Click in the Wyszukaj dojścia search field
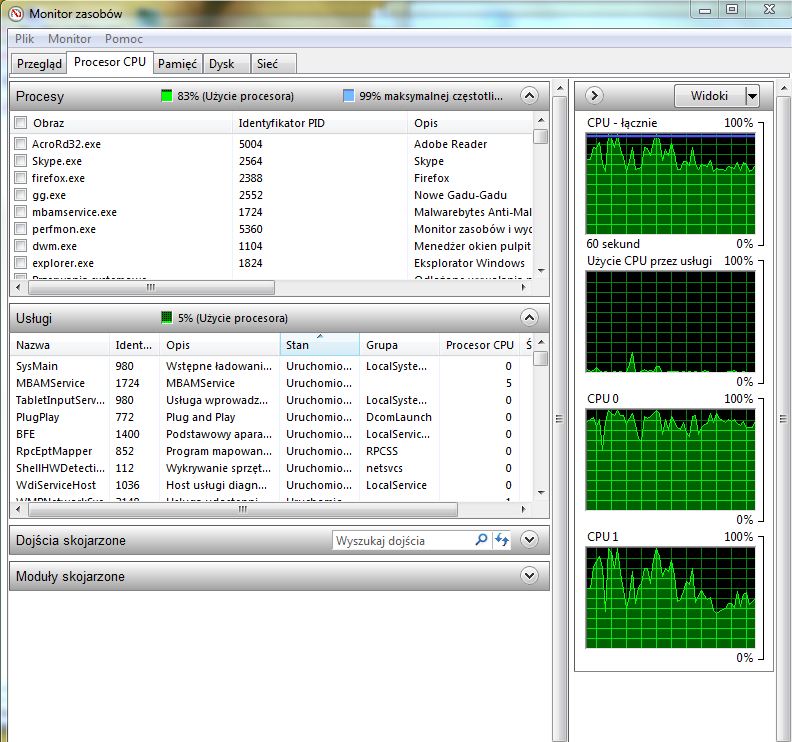This screenshot has height=742, width=792. pyautogui.click(x=403, y=540)
